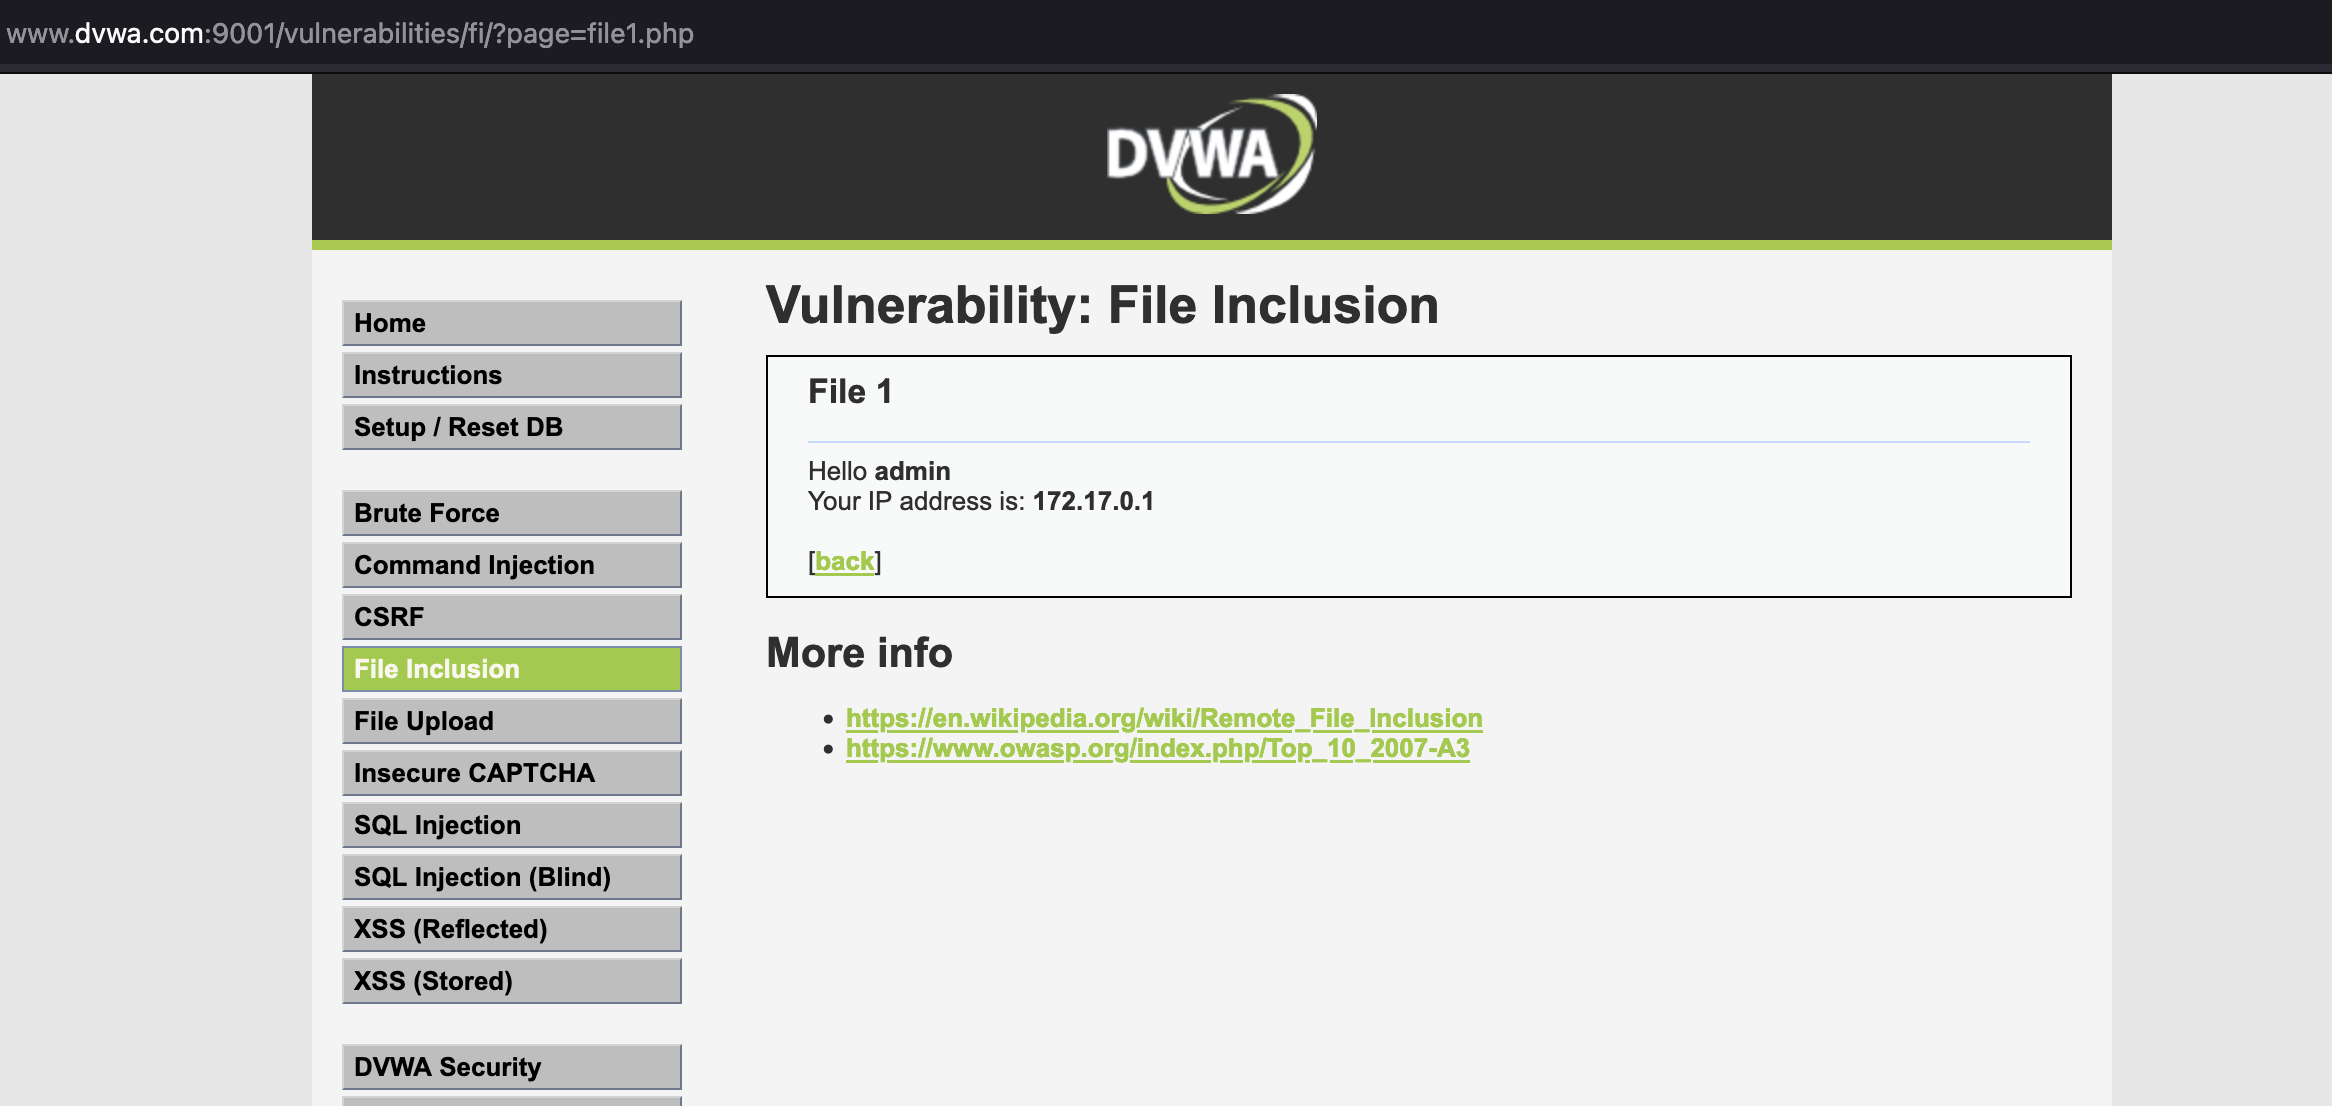Click the back link
Image resolution: width=2332 pixels, height=1106 pixels.
click(844, 561)
